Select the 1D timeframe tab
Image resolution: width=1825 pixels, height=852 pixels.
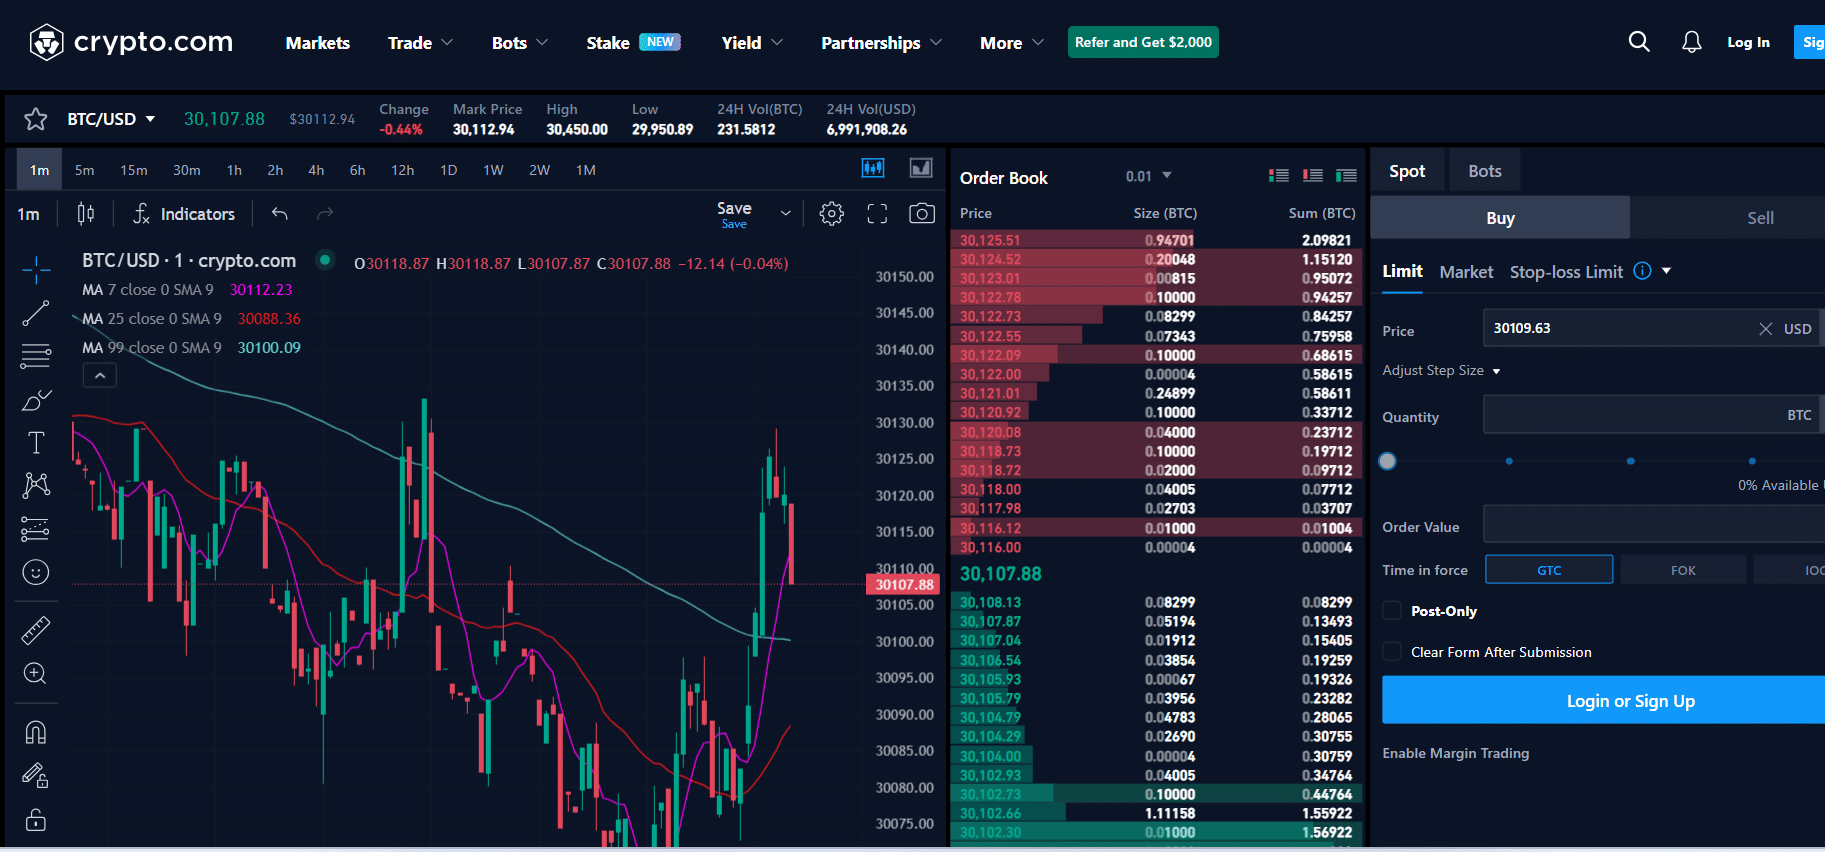point(449,170)
